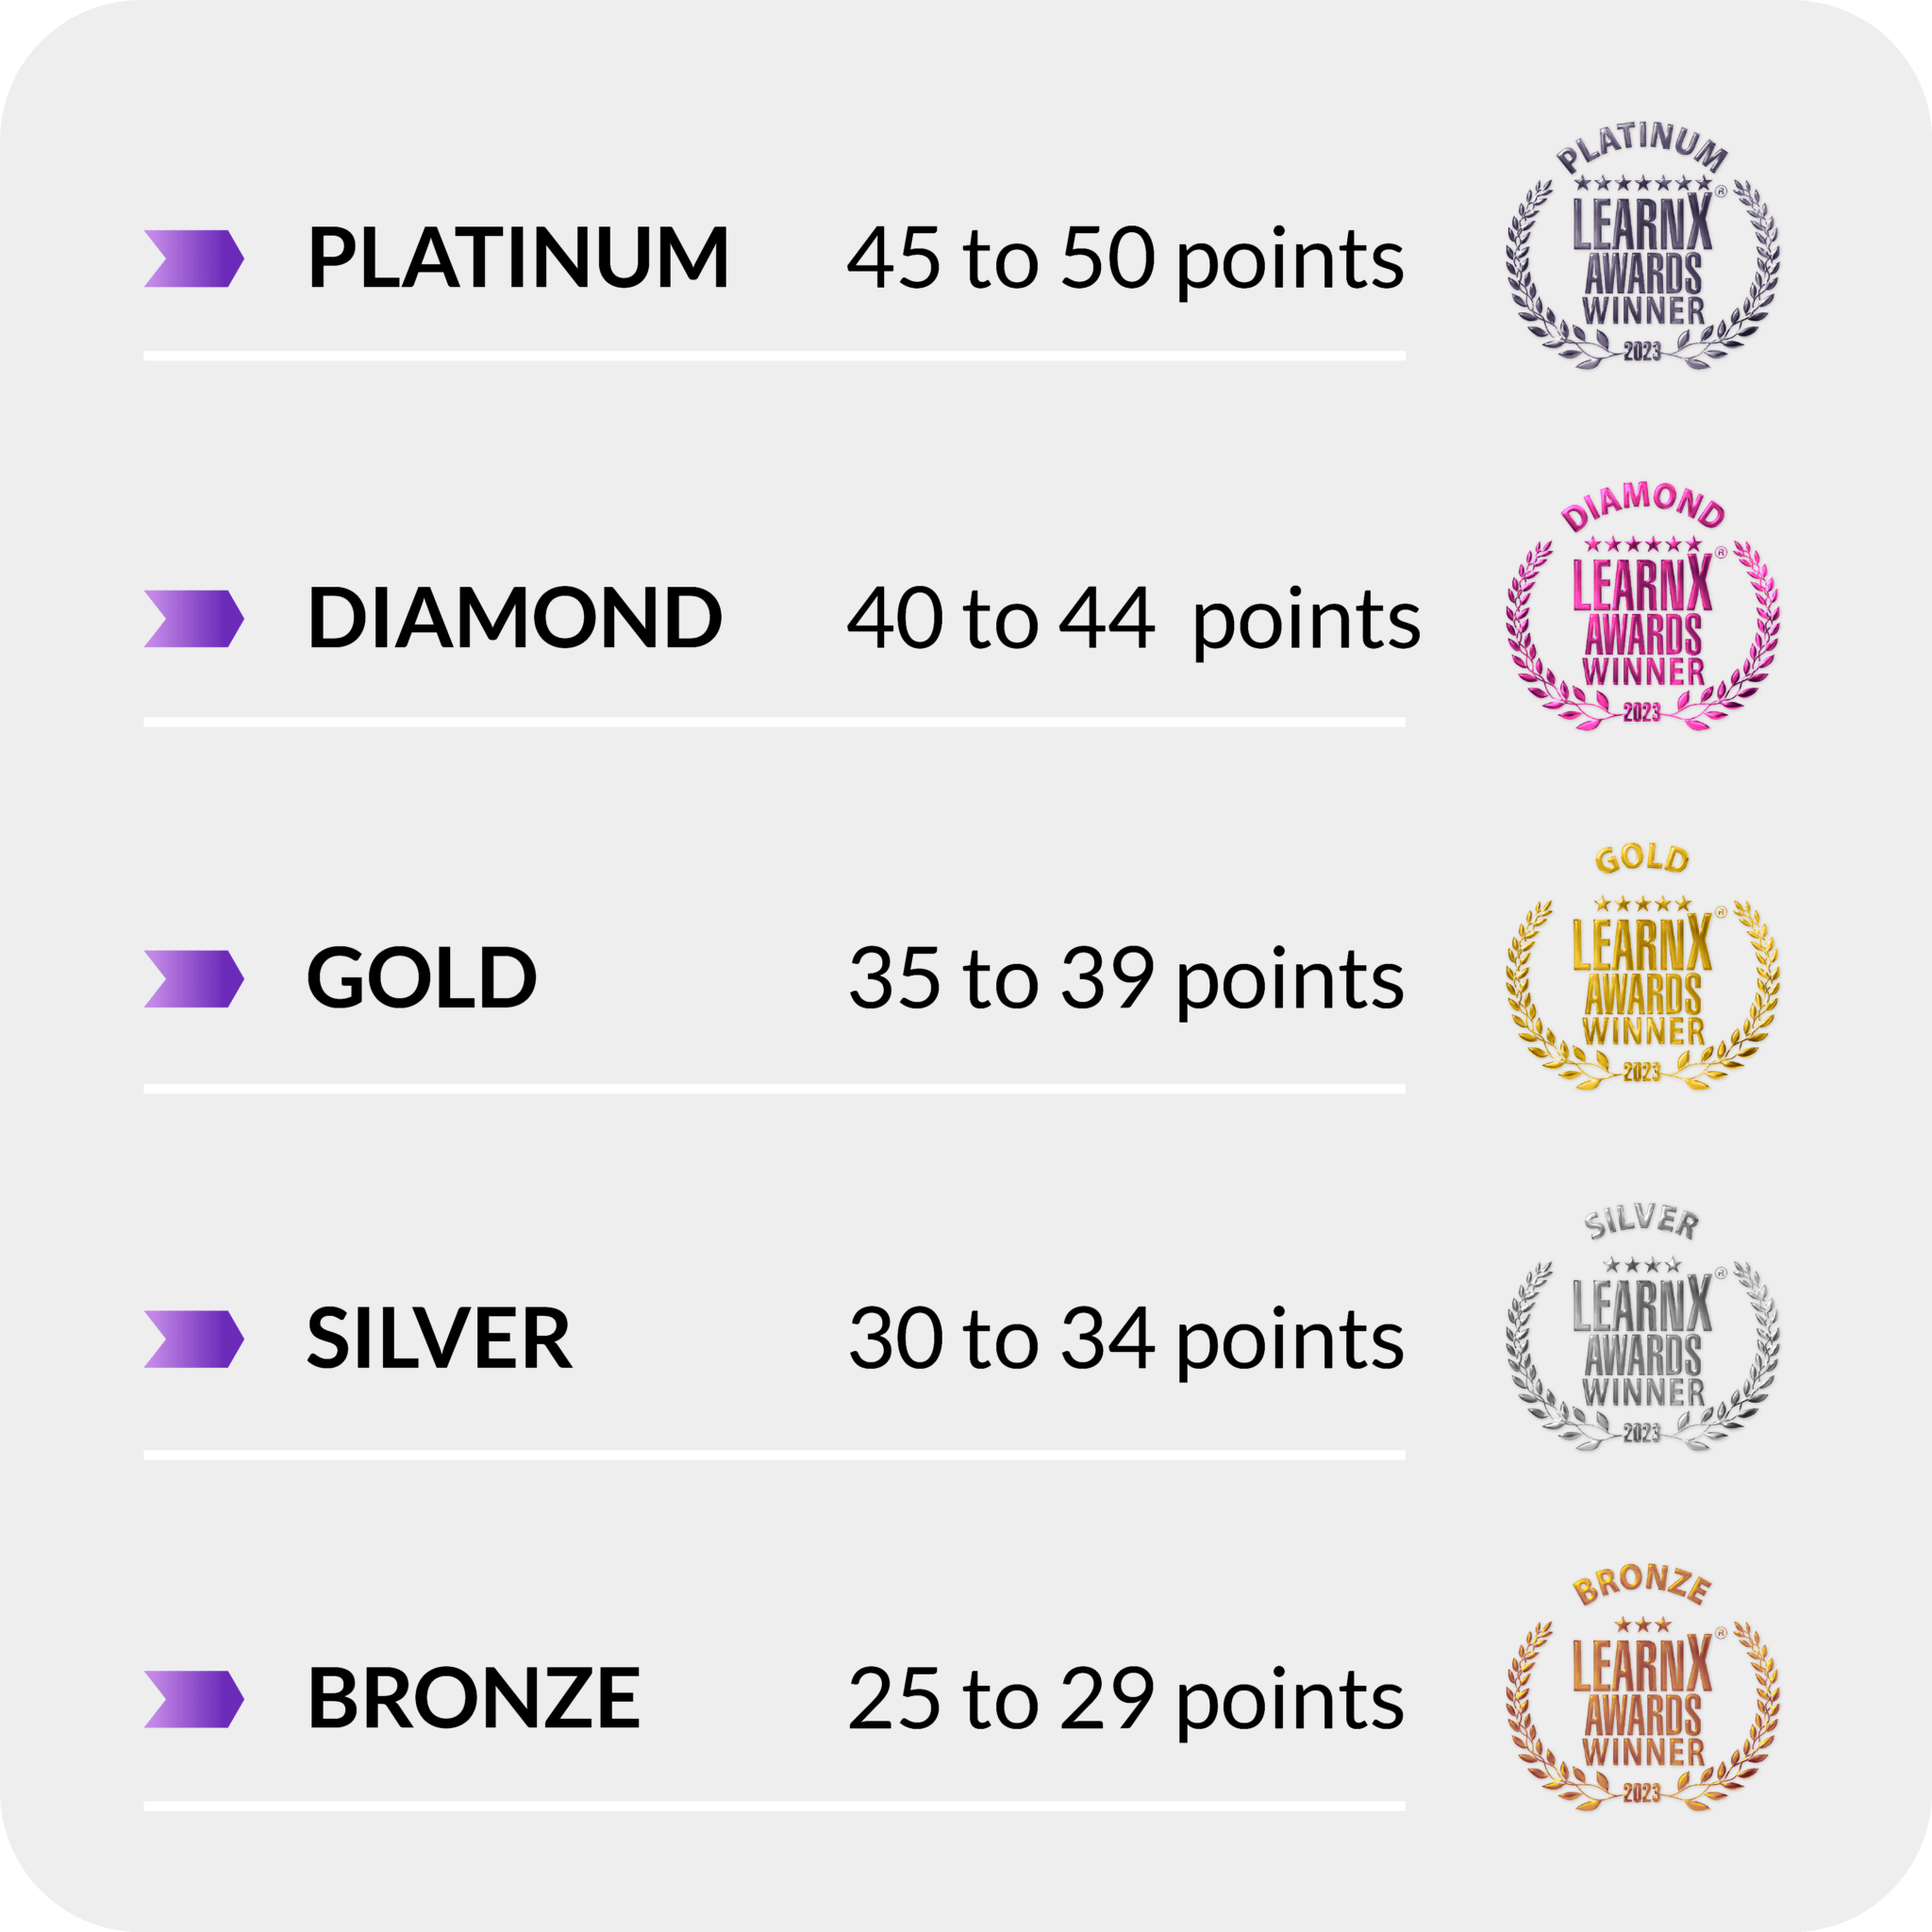
Task: Click the Bronze LearnX award badge
Action: coord(1642,1692)
